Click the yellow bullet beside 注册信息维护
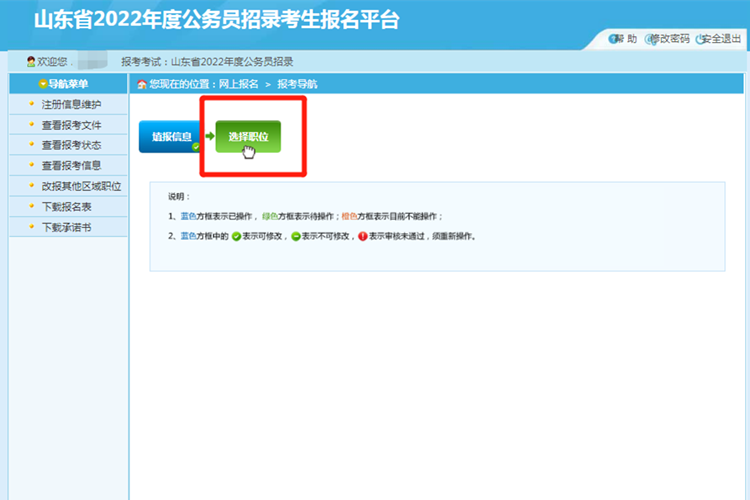Screen dimensions: 750x500 (x=31, y=104)
